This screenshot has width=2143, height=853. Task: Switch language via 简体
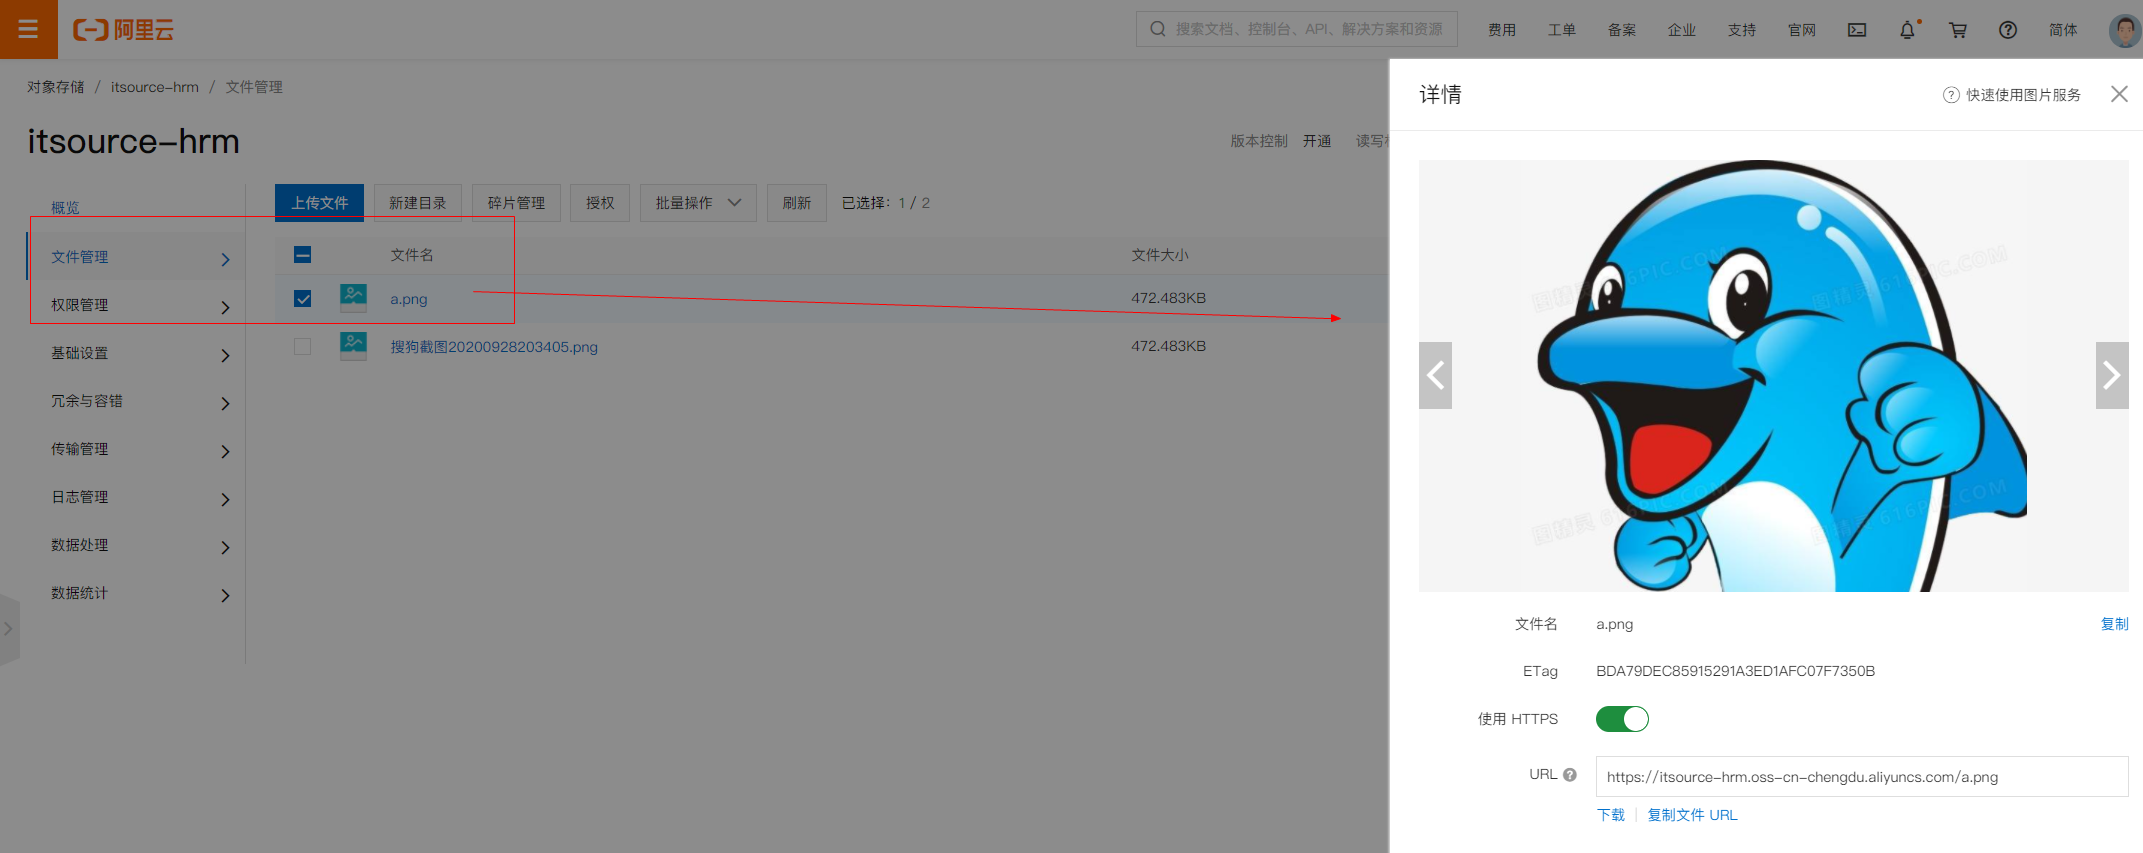pyautogui.click(x=2063, y=30)
